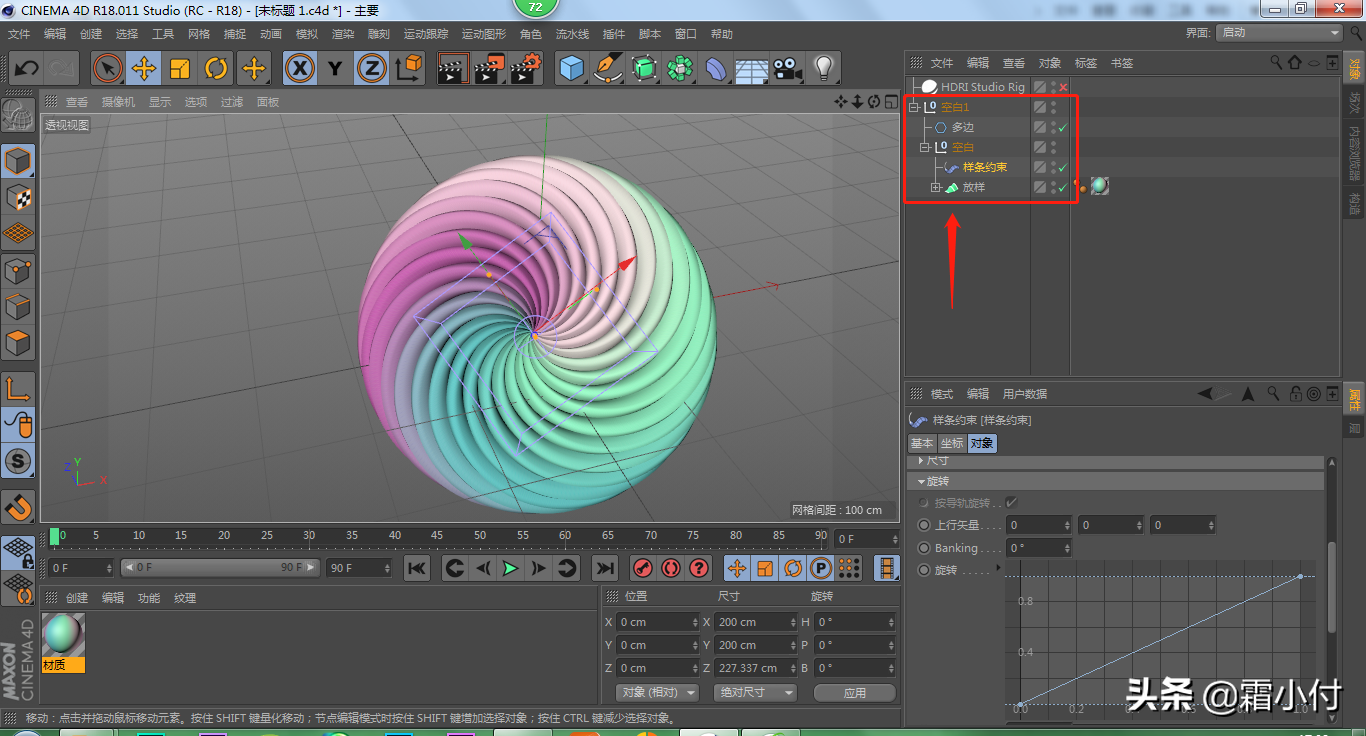Add a camera object
The height and width of the screenshot is (736, 1366).
coord(788,69)
